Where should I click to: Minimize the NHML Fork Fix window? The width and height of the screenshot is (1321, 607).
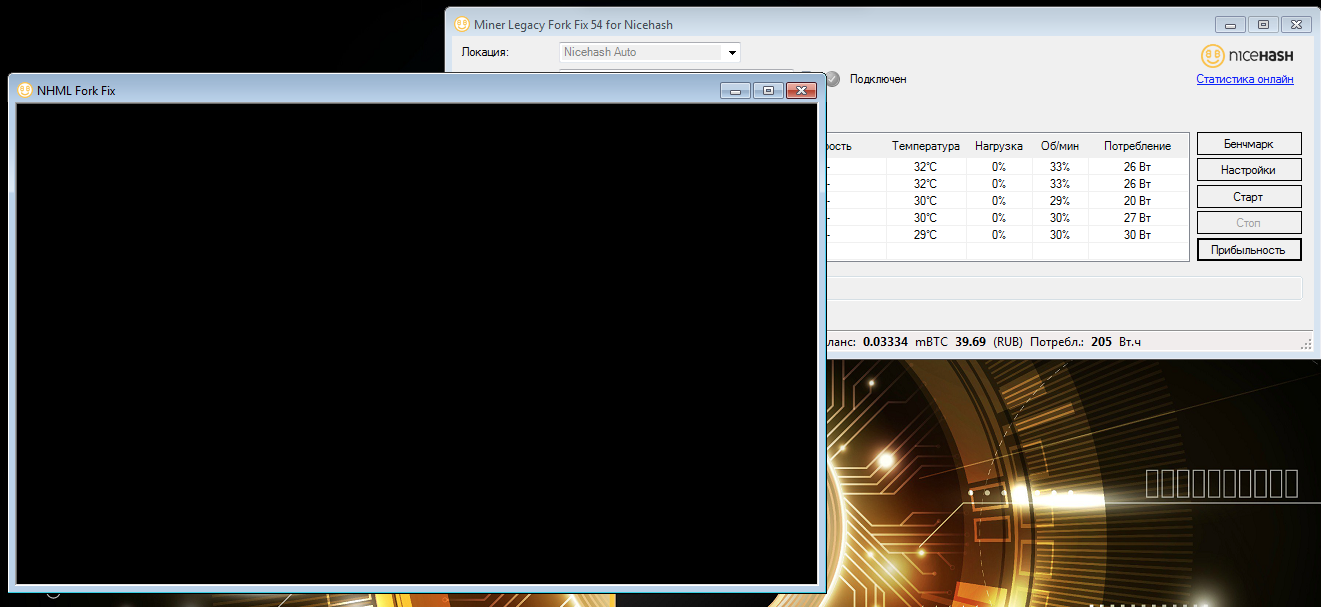[735, 90]
